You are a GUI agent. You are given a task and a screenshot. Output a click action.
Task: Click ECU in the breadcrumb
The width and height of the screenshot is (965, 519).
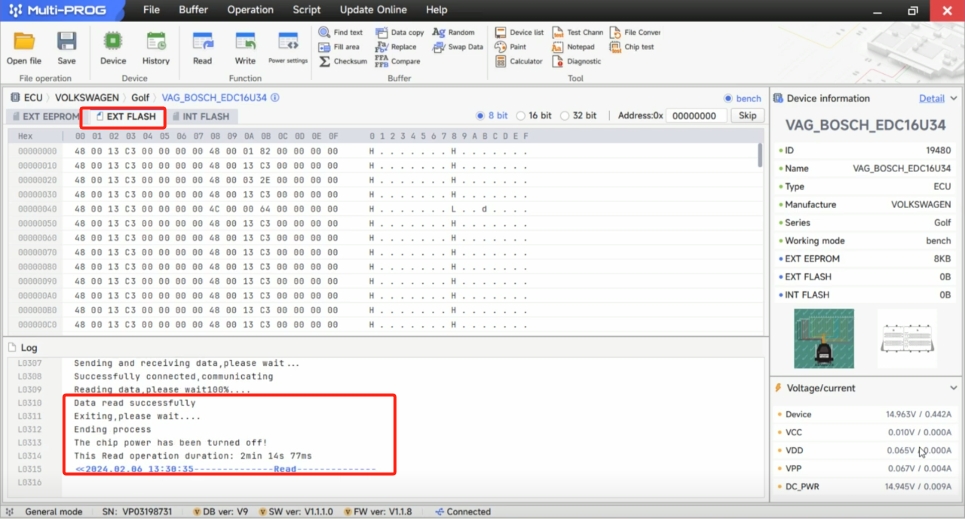(x=33, y=97)
